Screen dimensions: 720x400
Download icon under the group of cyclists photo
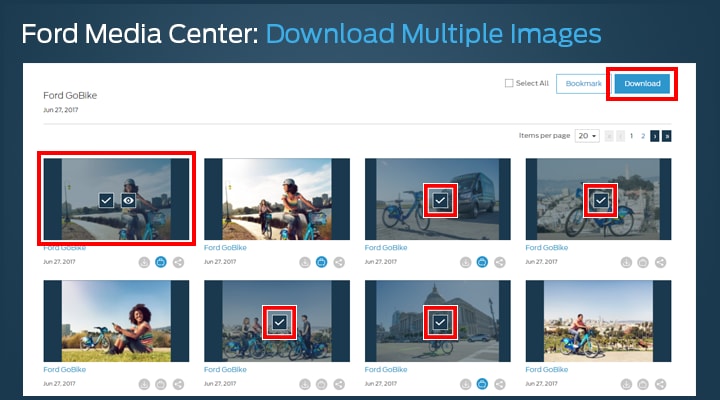coord(305,384)
